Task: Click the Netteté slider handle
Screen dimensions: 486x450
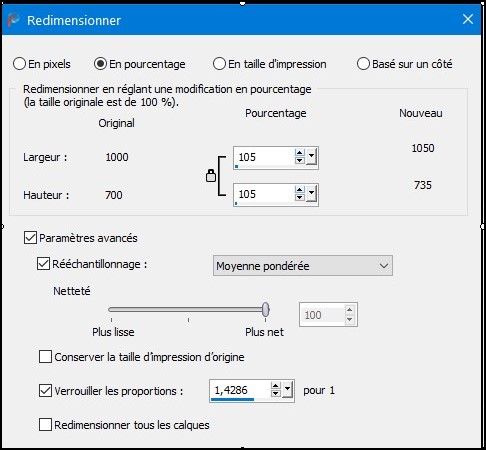Action: pyautogui.click(x=266, y=310)
